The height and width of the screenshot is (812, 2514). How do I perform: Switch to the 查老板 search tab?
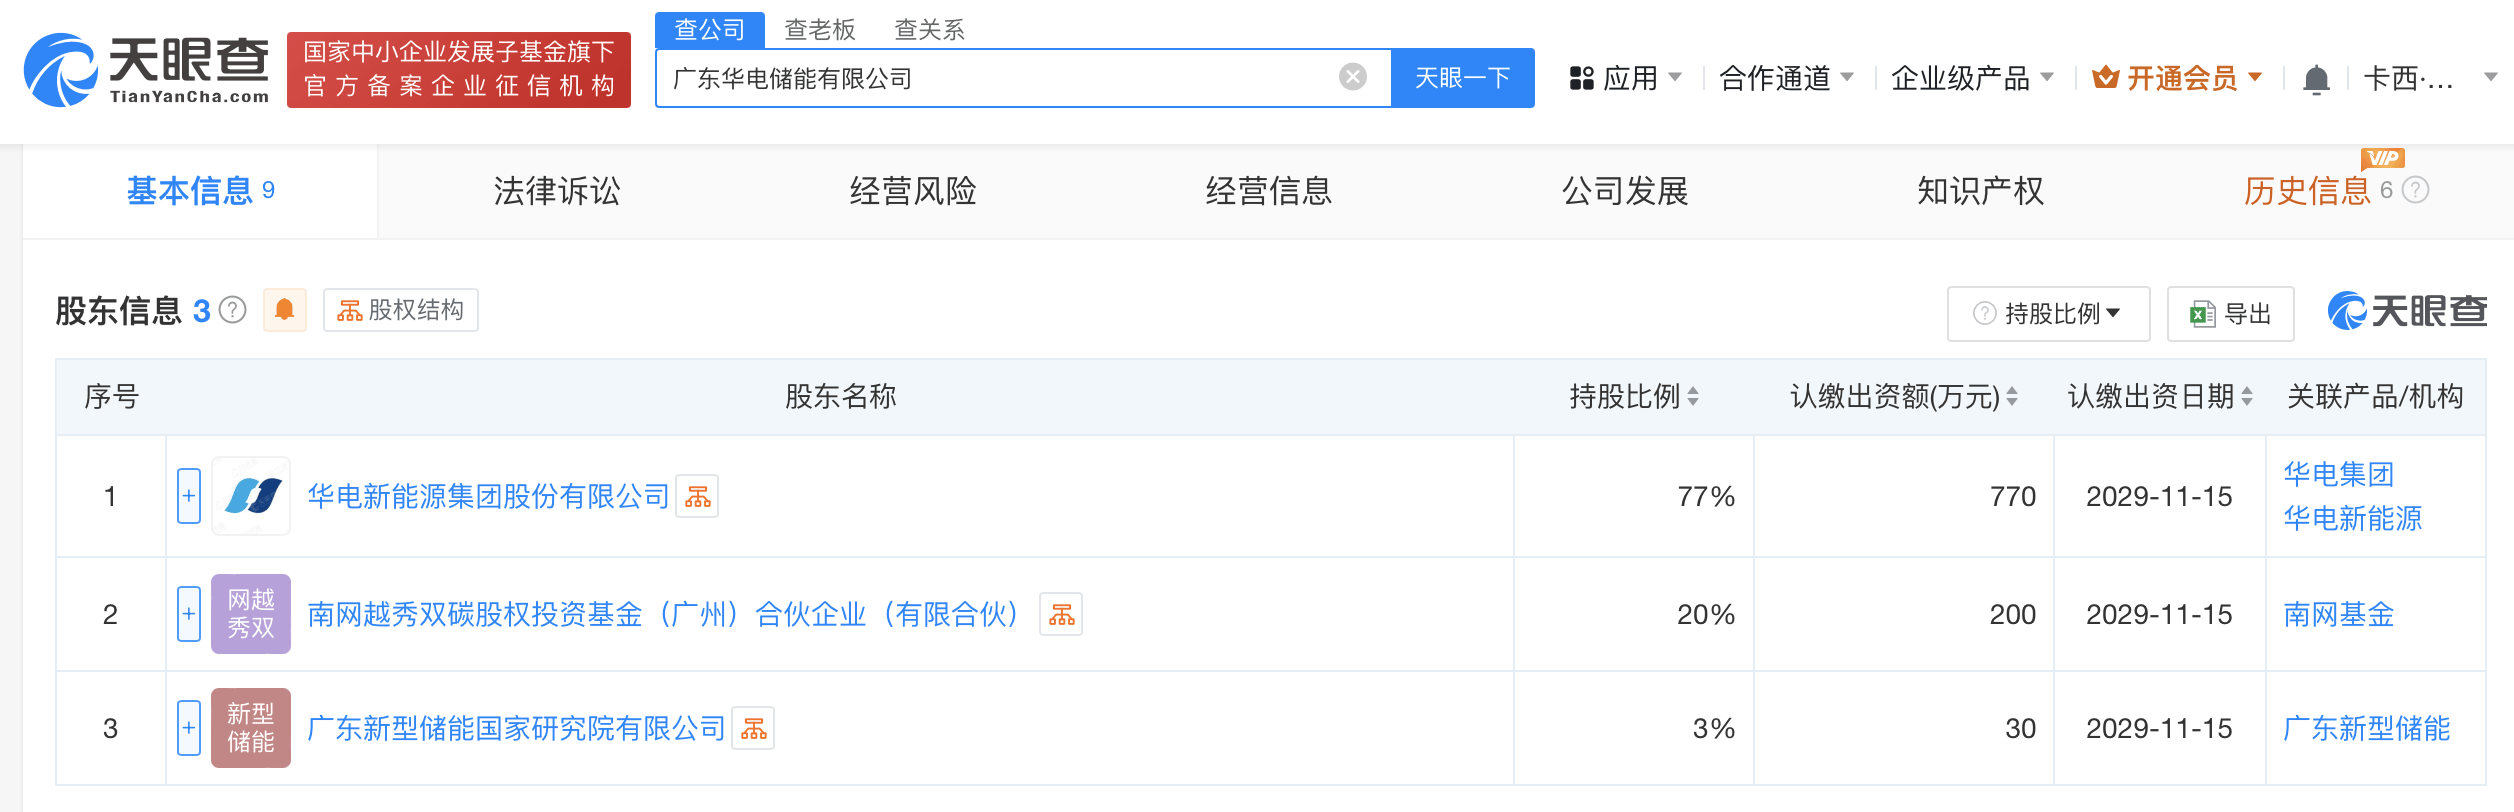tap(819, 30)
